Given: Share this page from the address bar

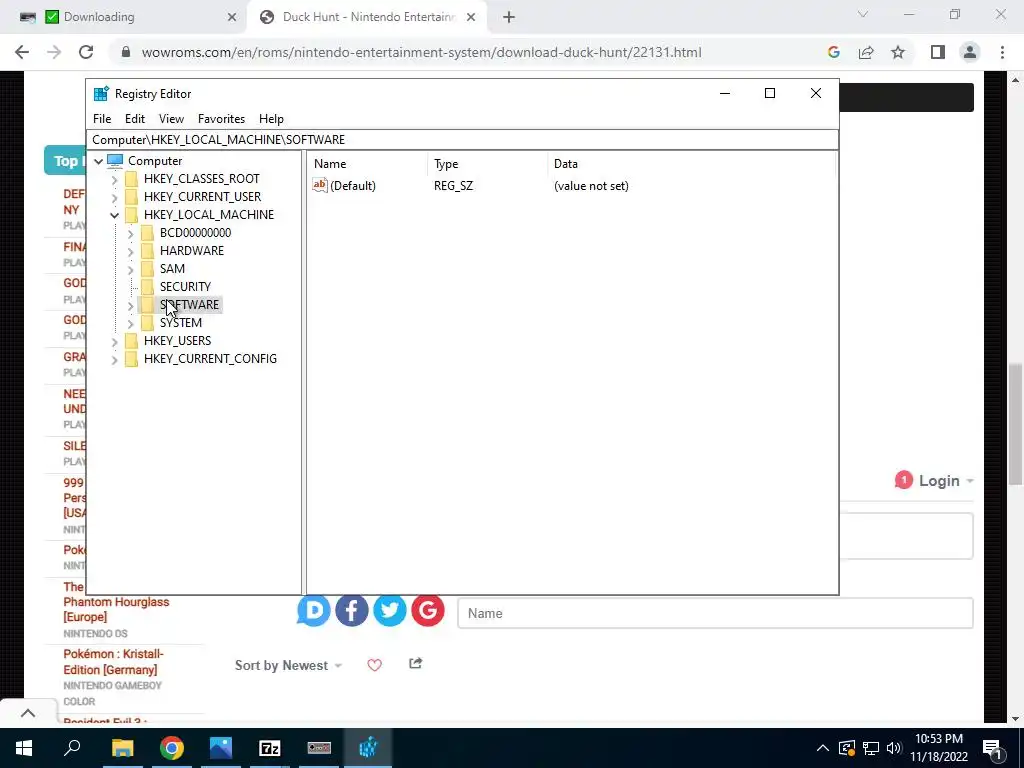Looking at the screenshot, I should click(x=866, y=52).
